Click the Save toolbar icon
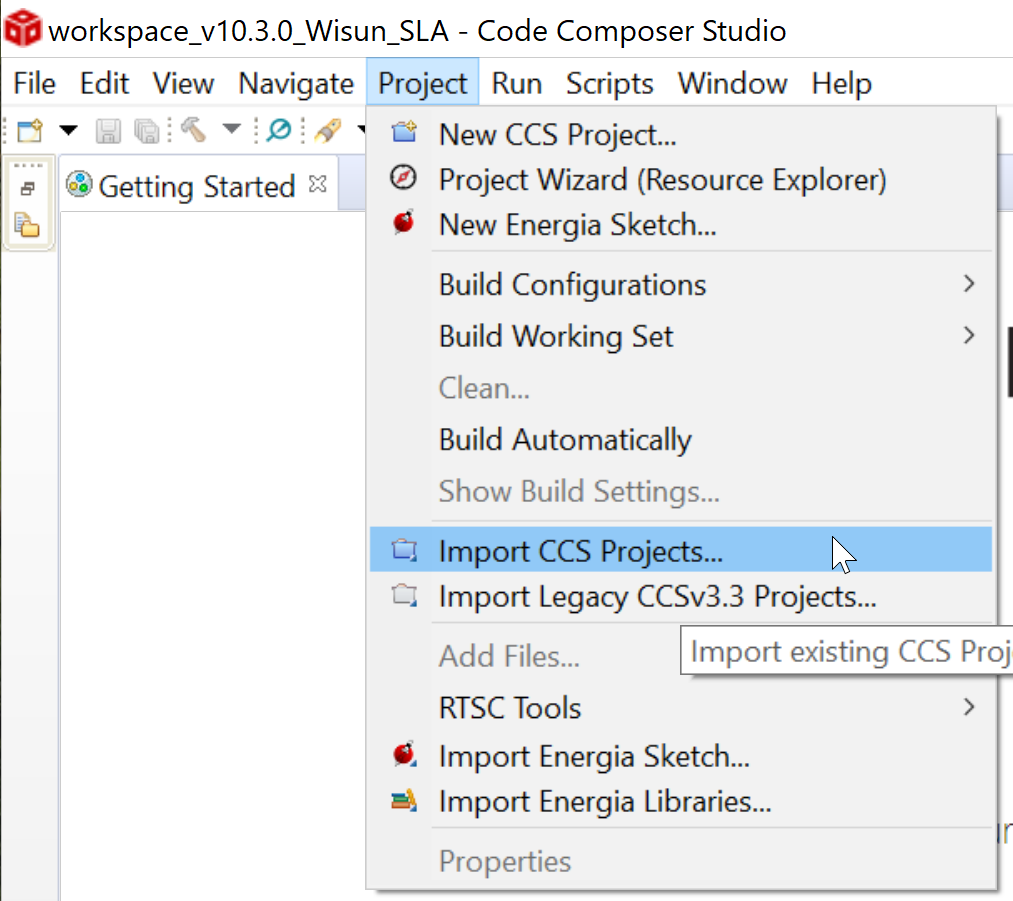The image size is (1013, 901). tap(108, 130)
